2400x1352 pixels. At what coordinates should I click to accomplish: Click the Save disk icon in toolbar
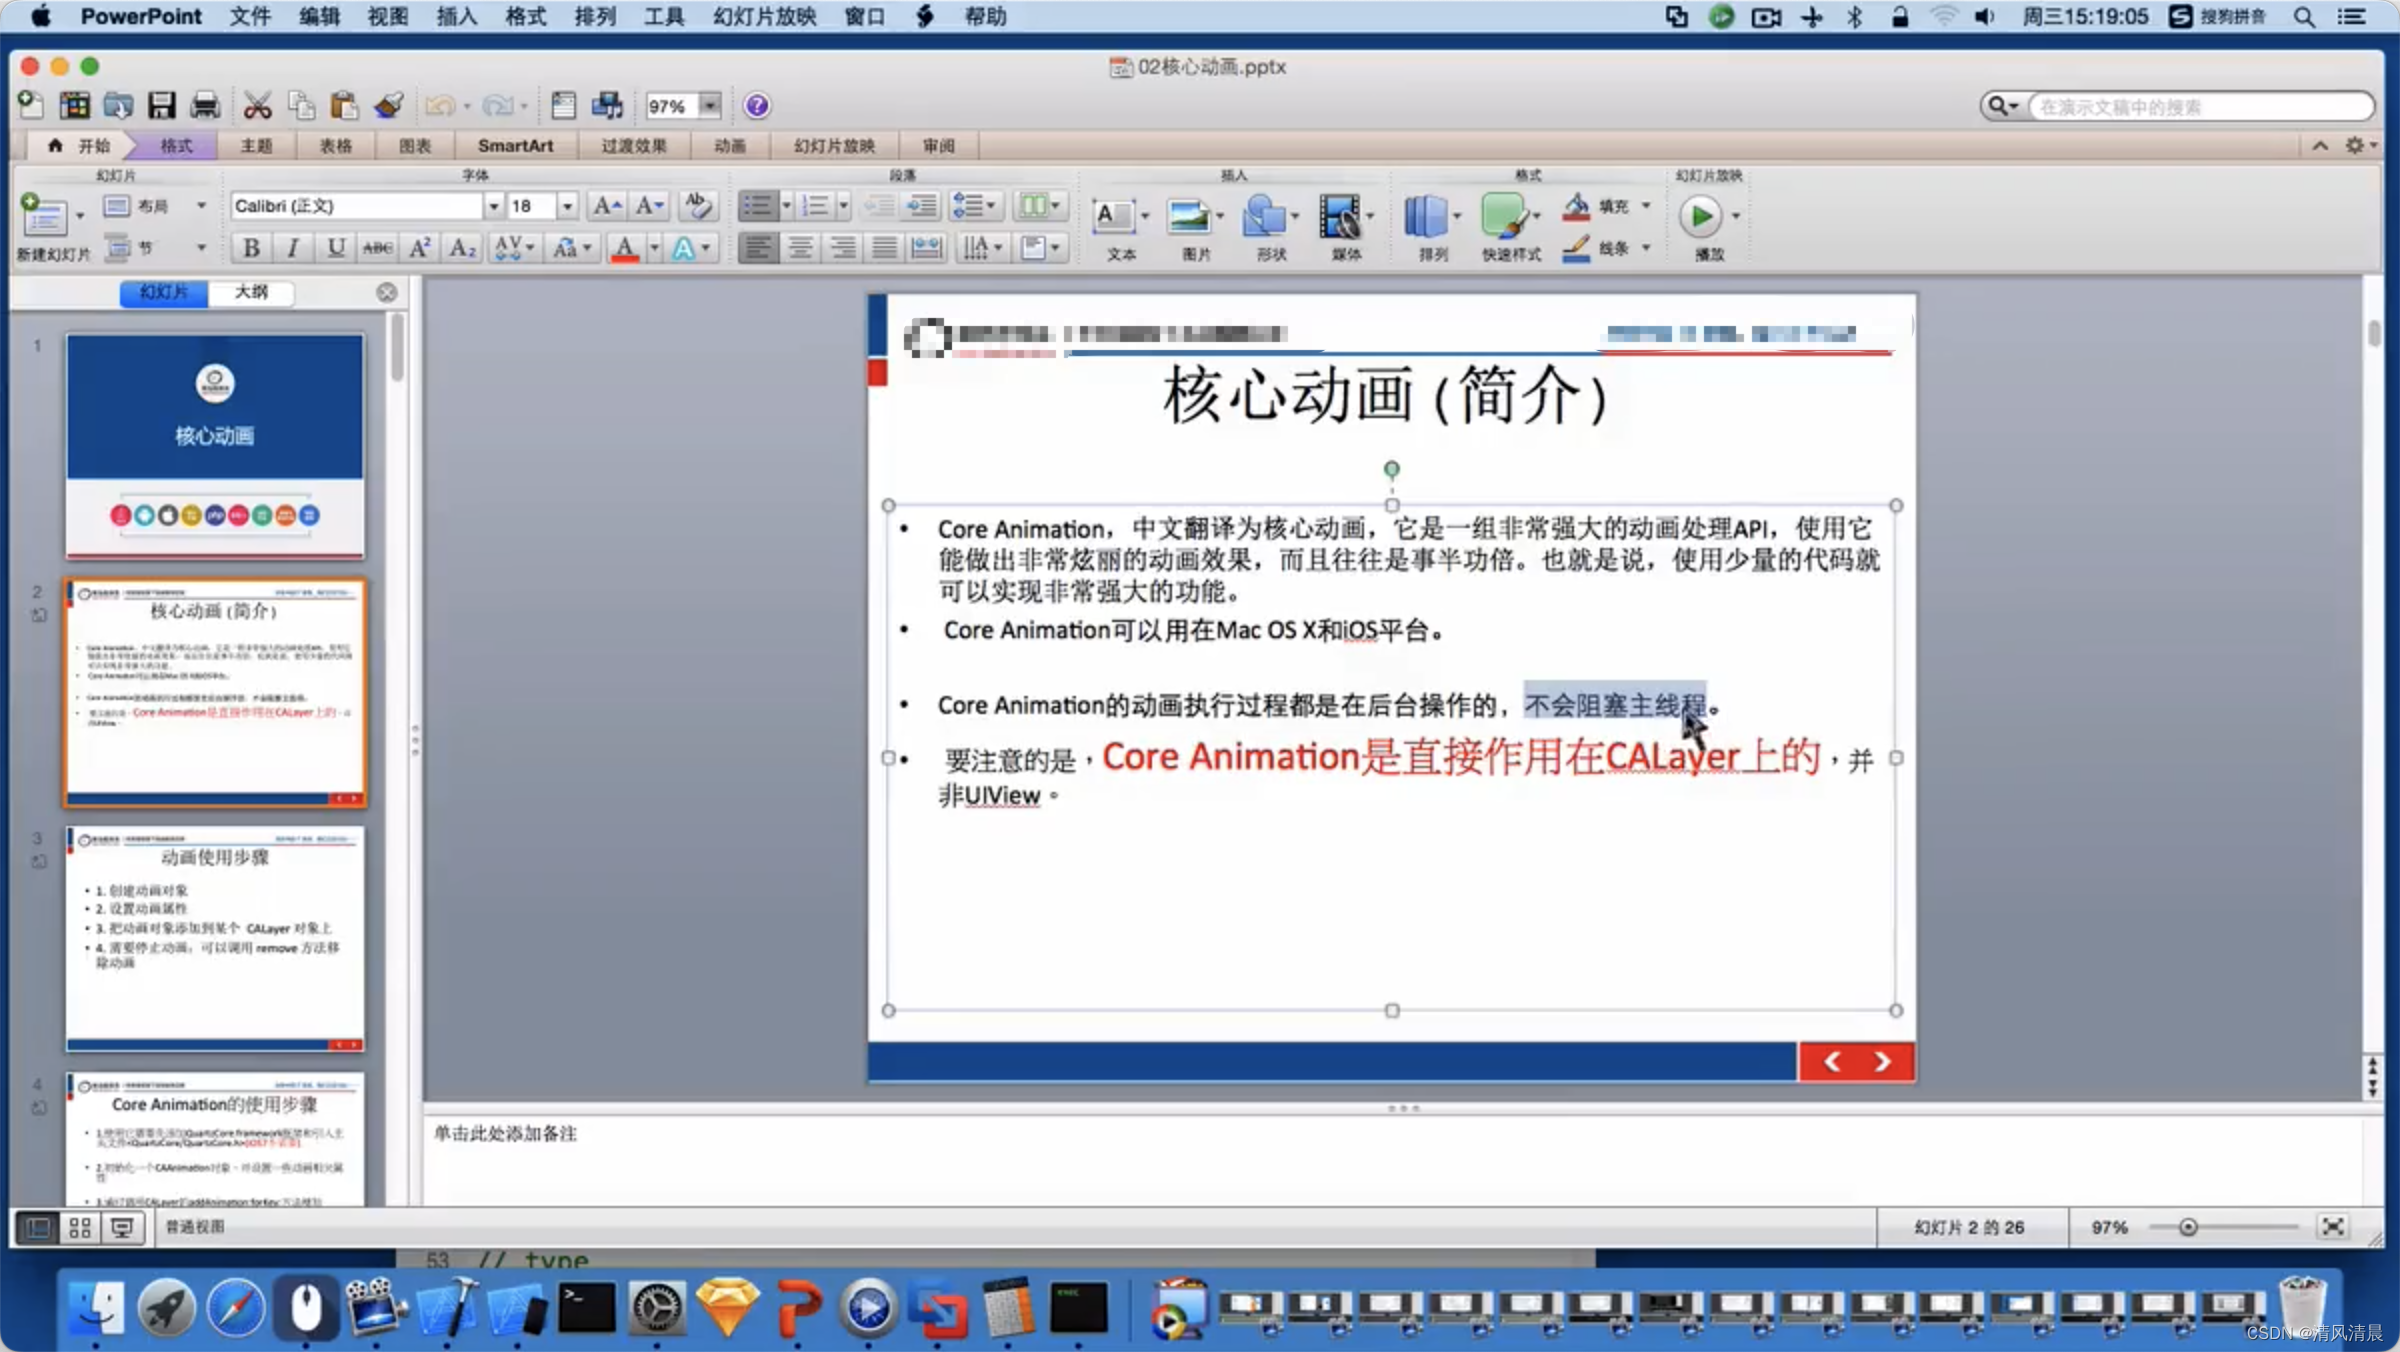pos(161,105)
